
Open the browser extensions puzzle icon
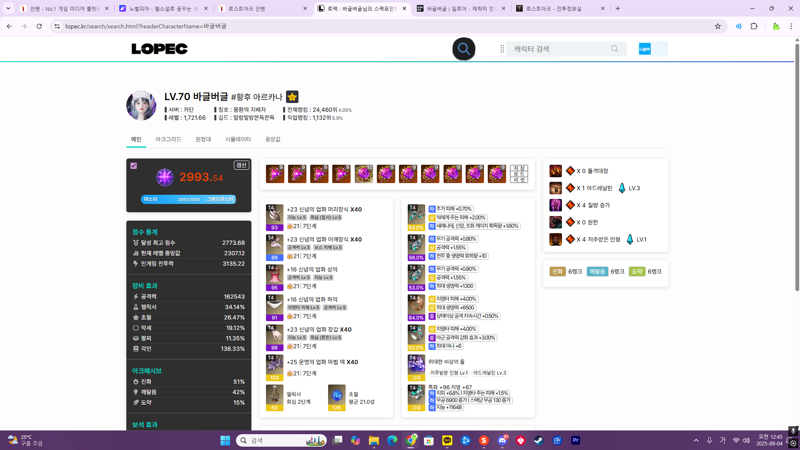(x=754, y=26)
